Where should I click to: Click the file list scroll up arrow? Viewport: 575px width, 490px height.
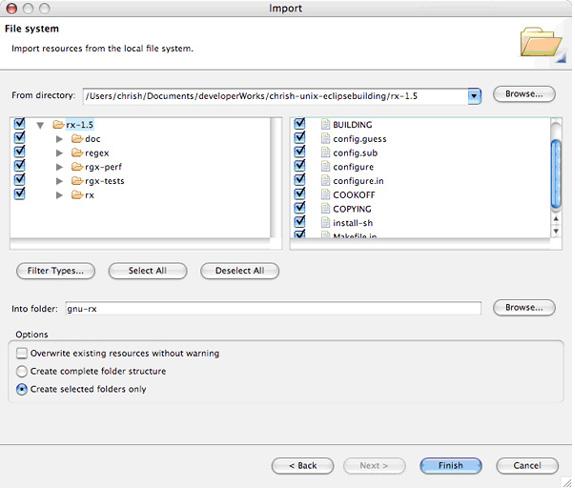point(556,219)
